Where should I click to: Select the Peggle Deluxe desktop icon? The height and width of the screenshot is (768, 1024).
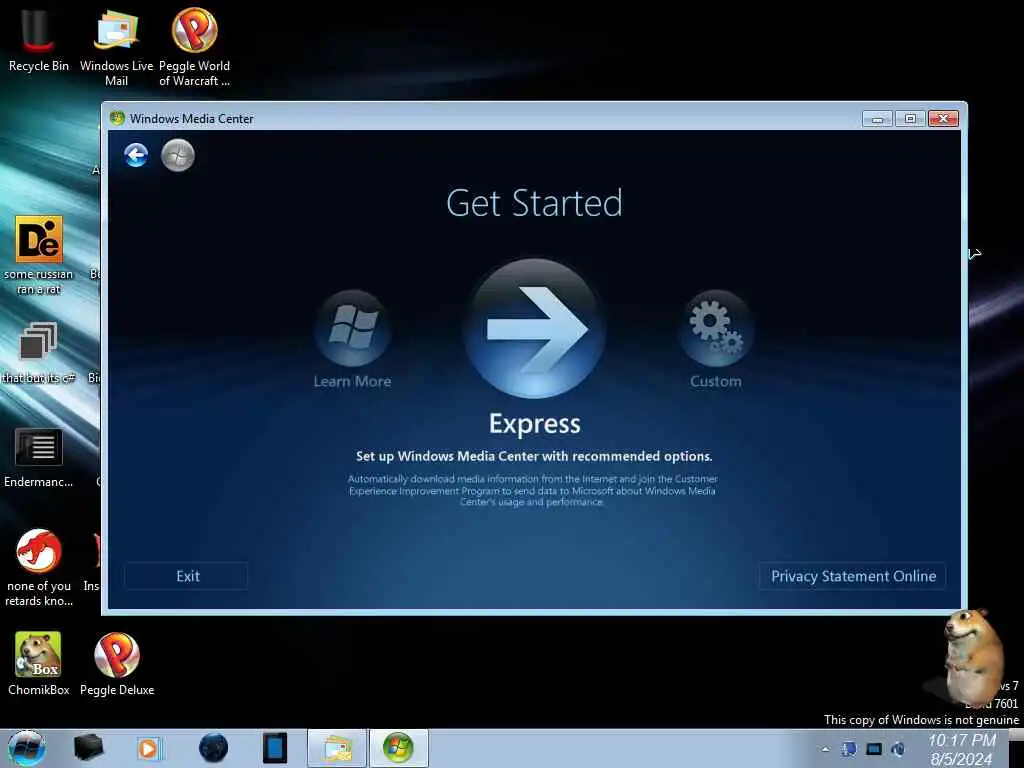(117, 663)
